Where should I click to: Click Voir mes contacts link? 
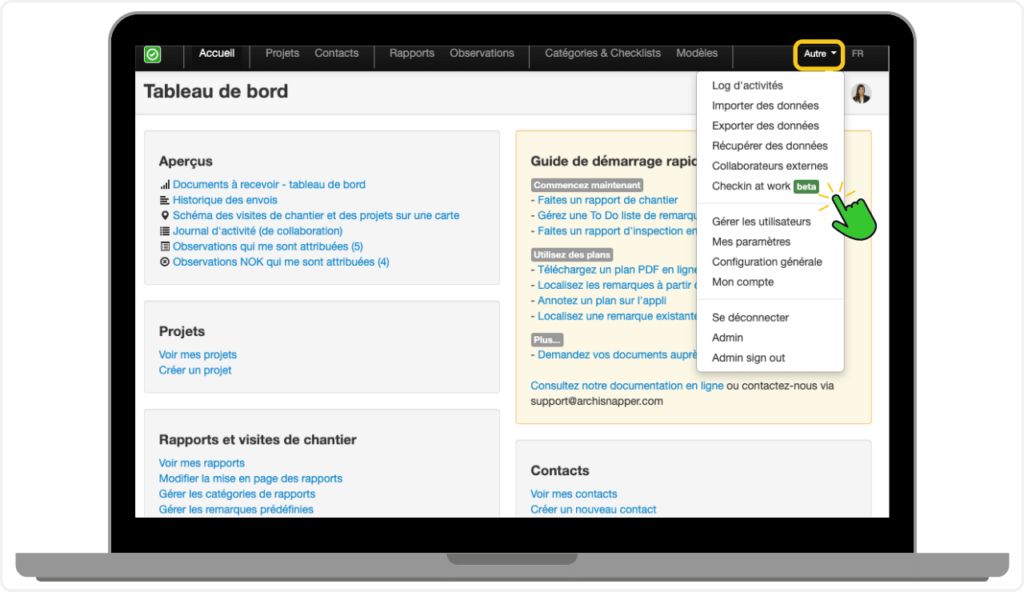(573, 494)
